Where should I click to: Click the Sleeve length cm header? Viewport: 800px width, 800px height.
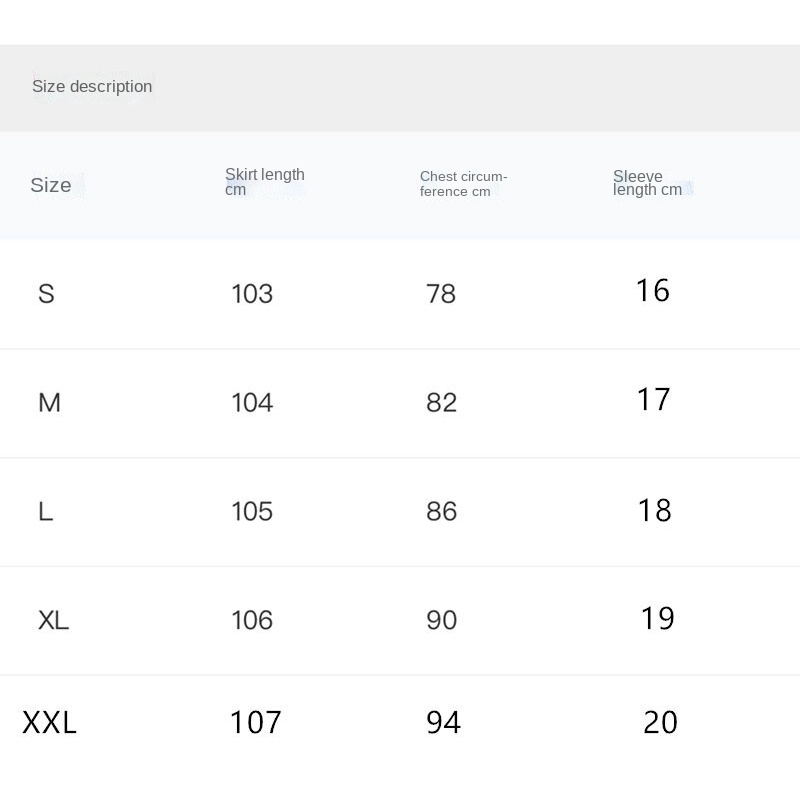(x=647, y=183)
